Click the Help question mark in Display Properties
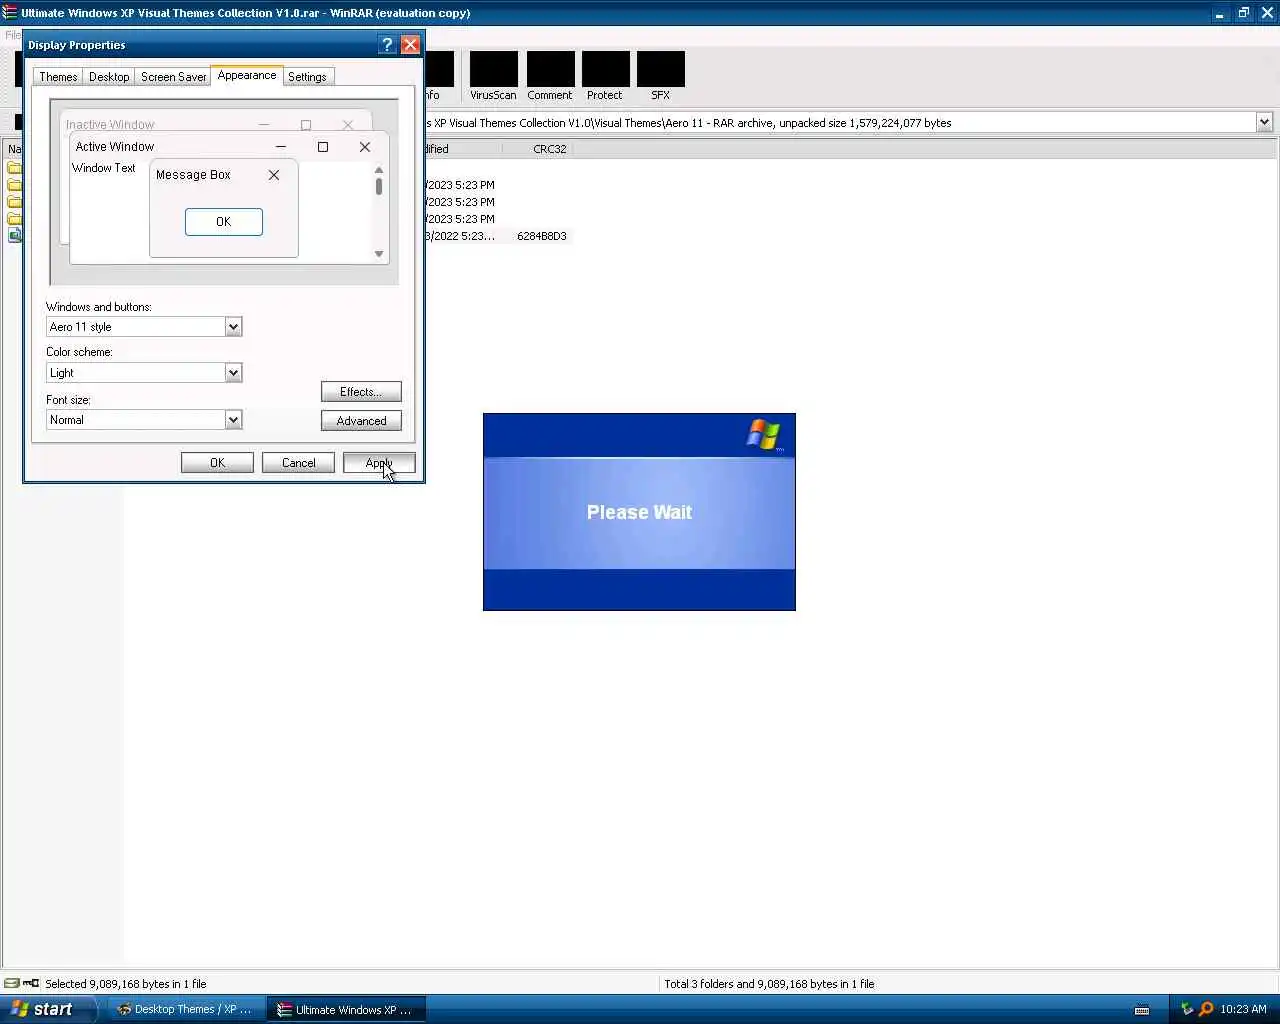 coord(387,45)
